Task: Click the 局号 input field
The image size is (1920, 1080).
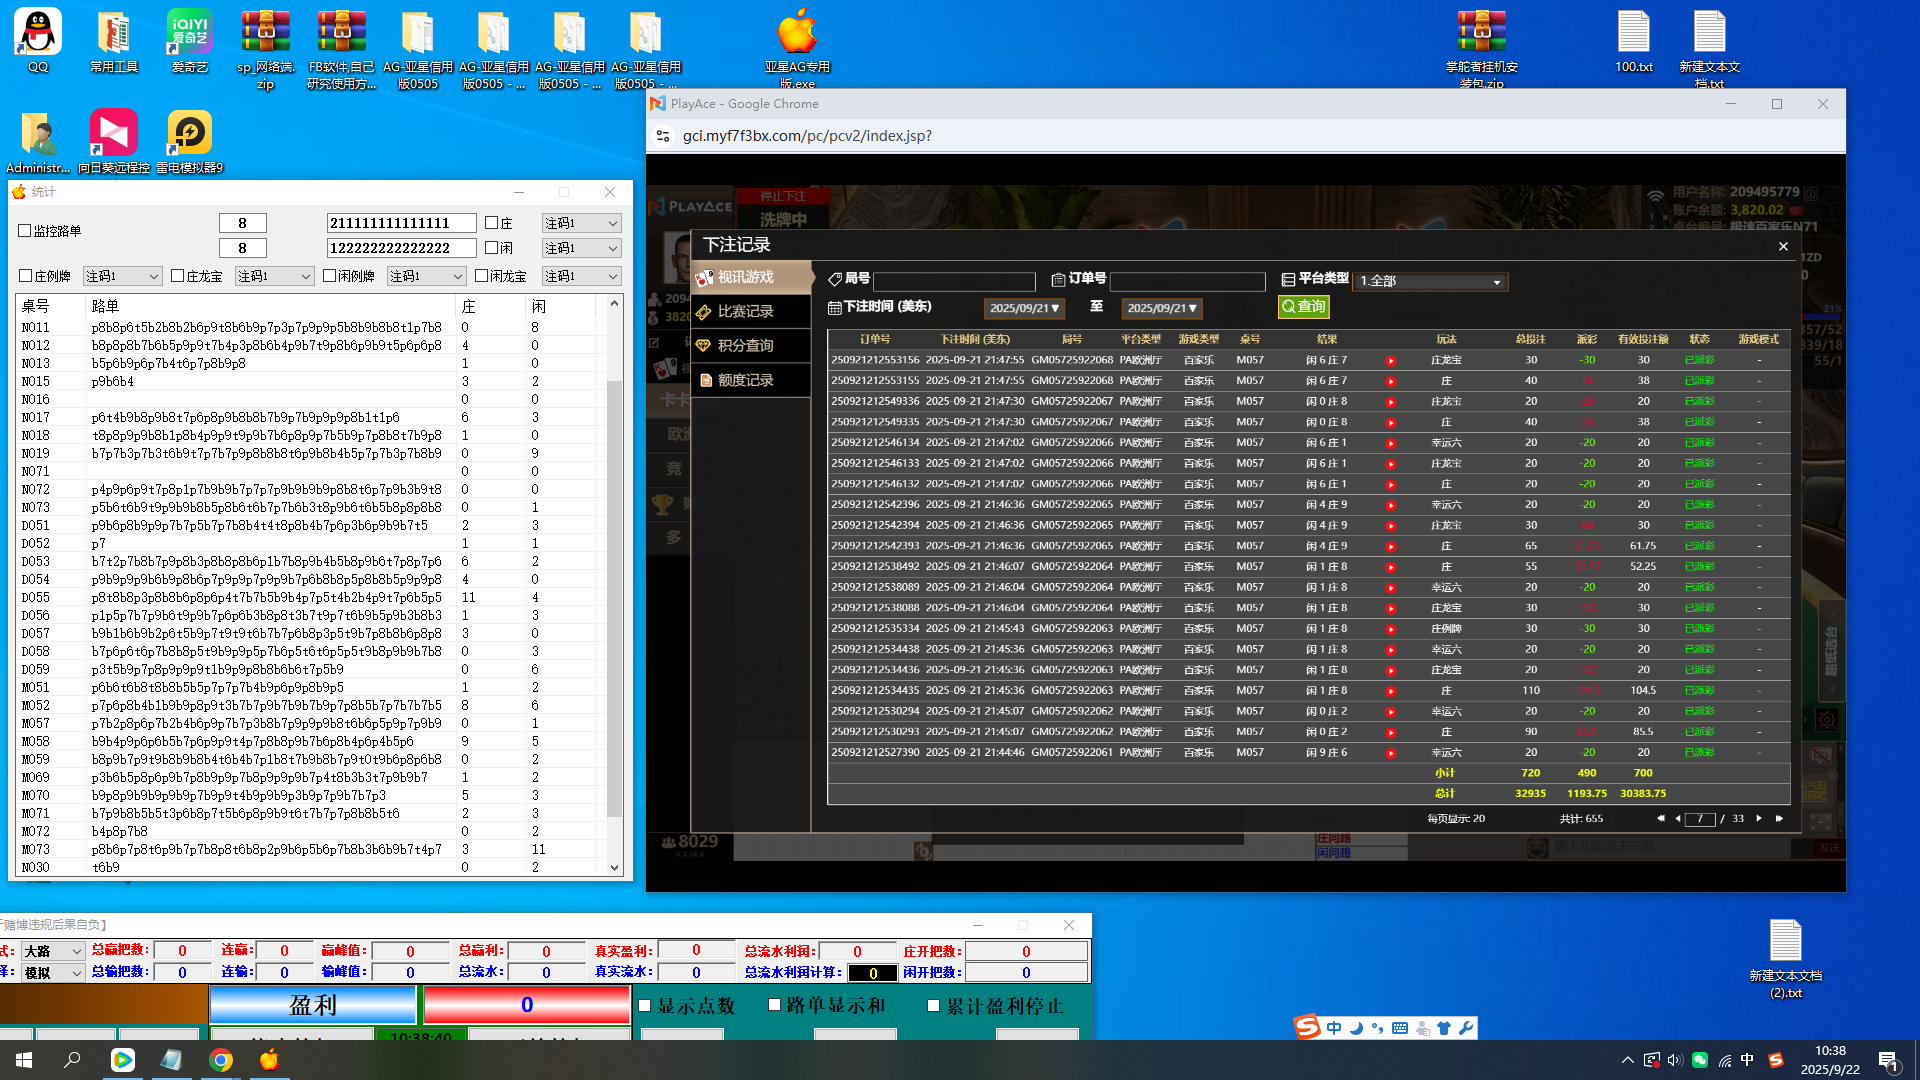Action: [x=954, y=282]
